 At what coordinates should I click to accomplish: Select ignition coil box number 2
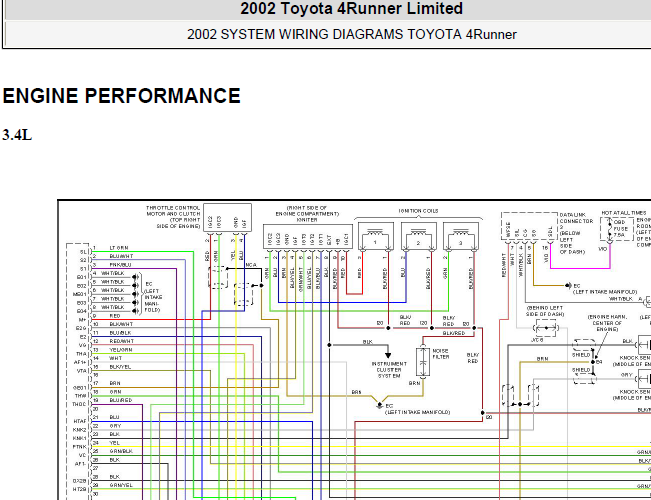point(418,236)
